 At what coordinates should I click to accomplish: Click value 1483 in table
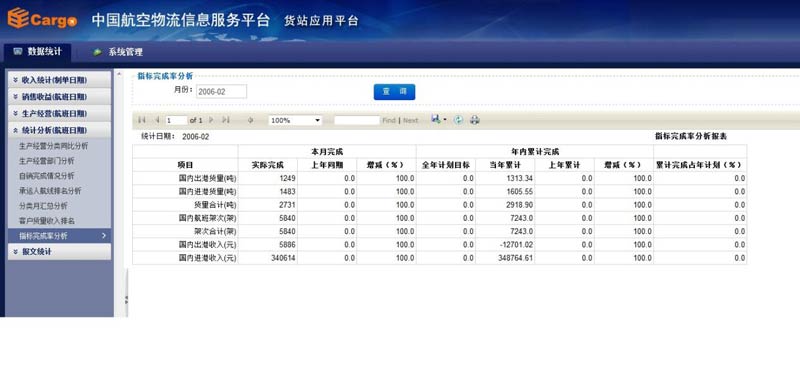(287, 192)
